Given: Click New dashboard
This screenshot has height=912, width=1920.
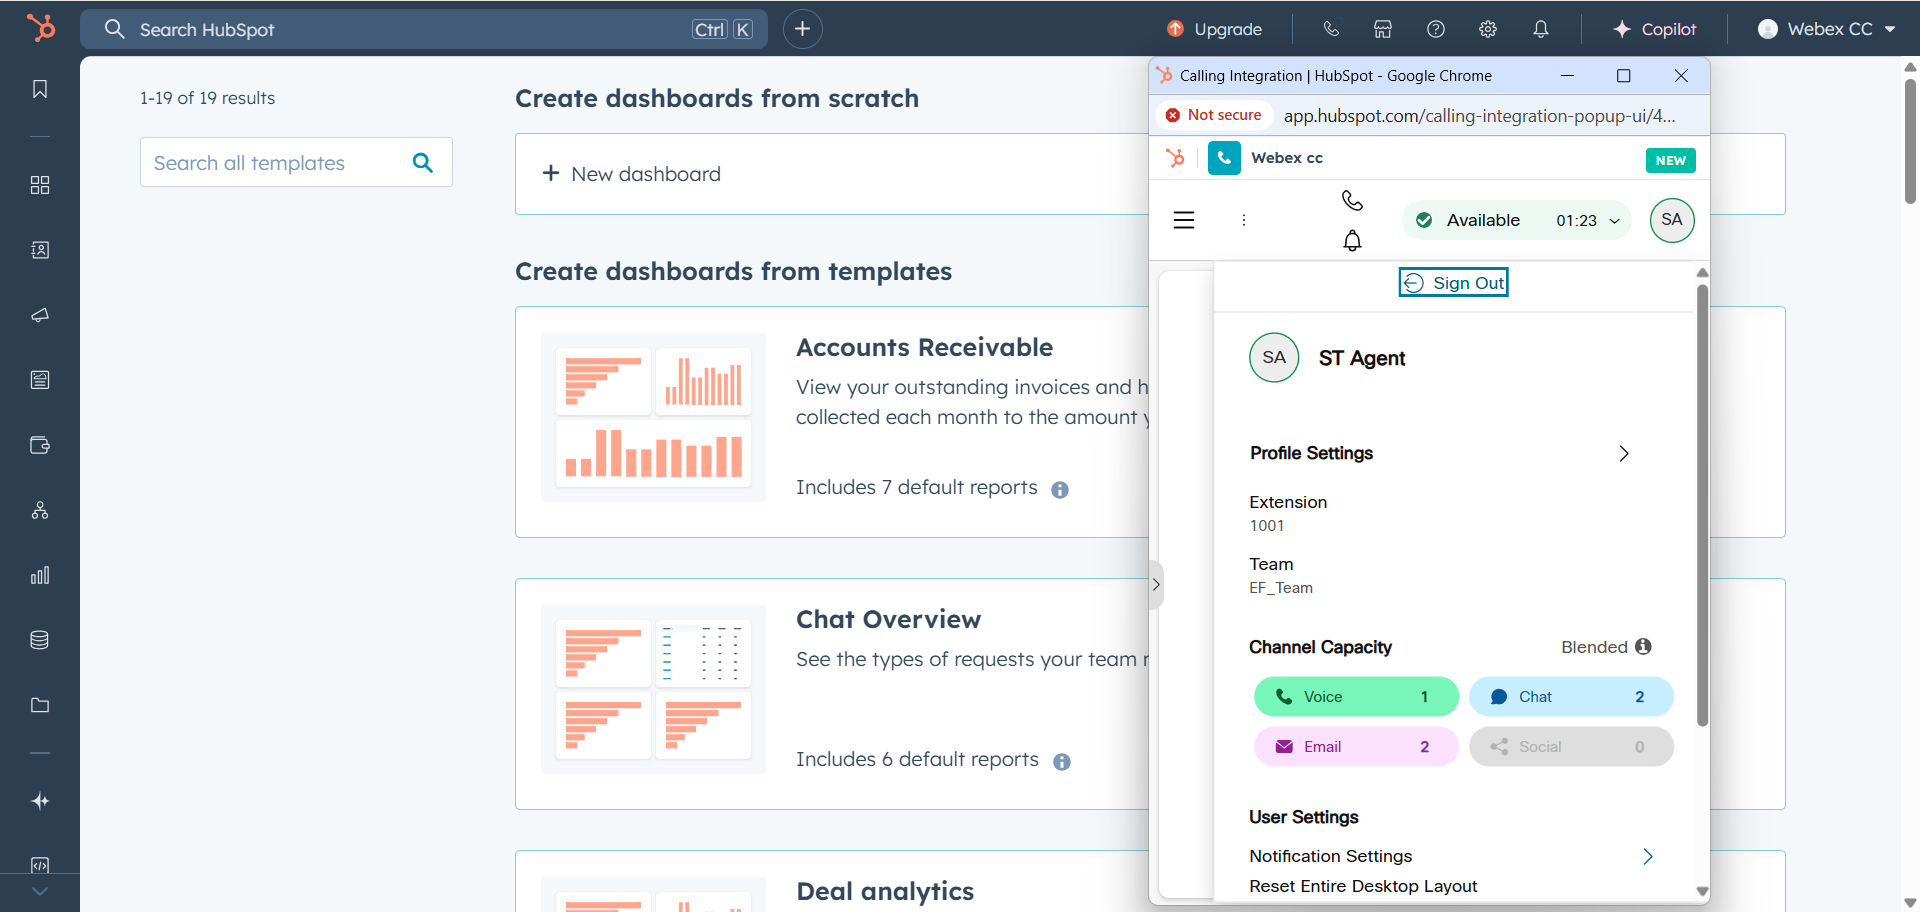Looking at the screenshot, I should click(x=632, y=174).
